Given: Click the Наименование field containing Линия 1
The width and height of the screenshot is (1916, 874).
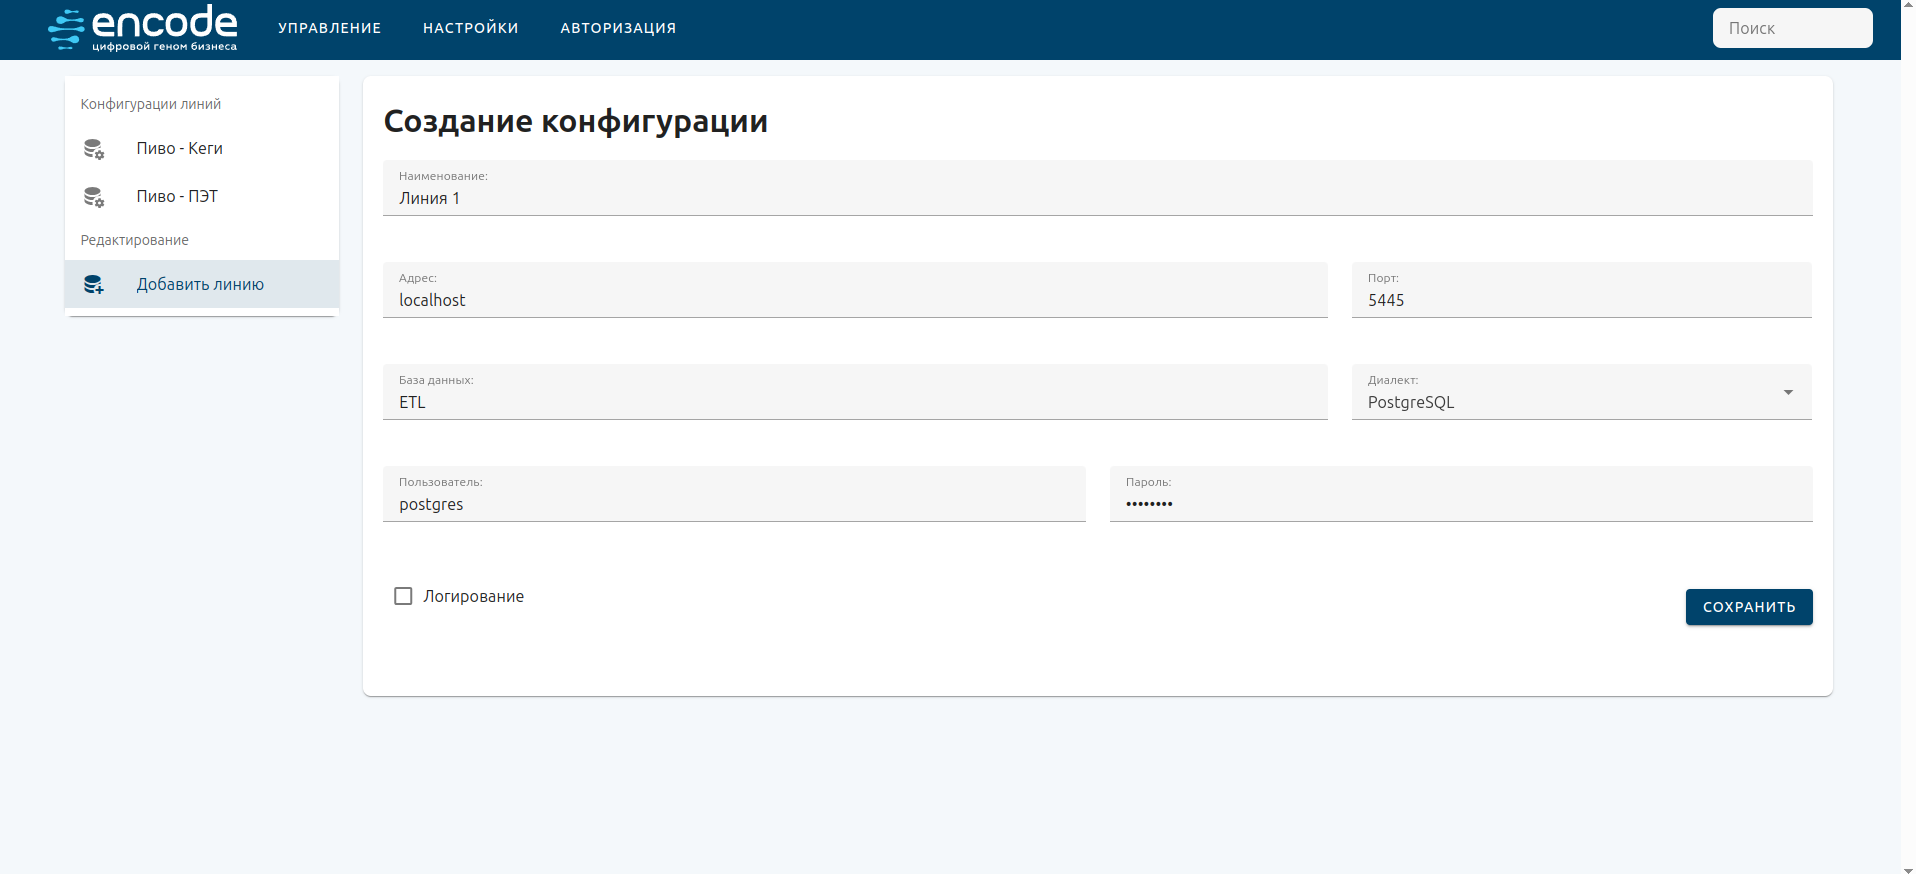Looking at the screenshot, I should pyautogui.click(x=1096, y=198).
